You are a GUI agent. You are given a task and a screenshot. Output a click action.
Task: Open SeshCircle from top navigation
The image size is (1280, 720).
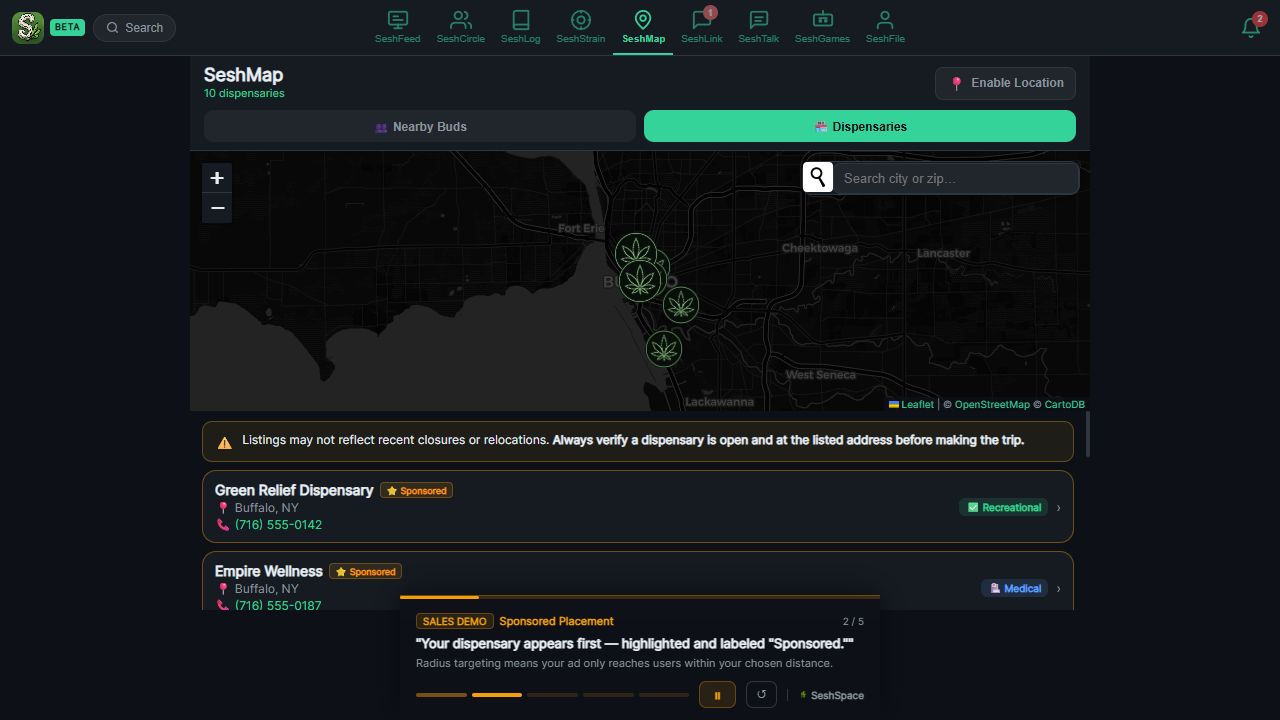click(460, 27)
